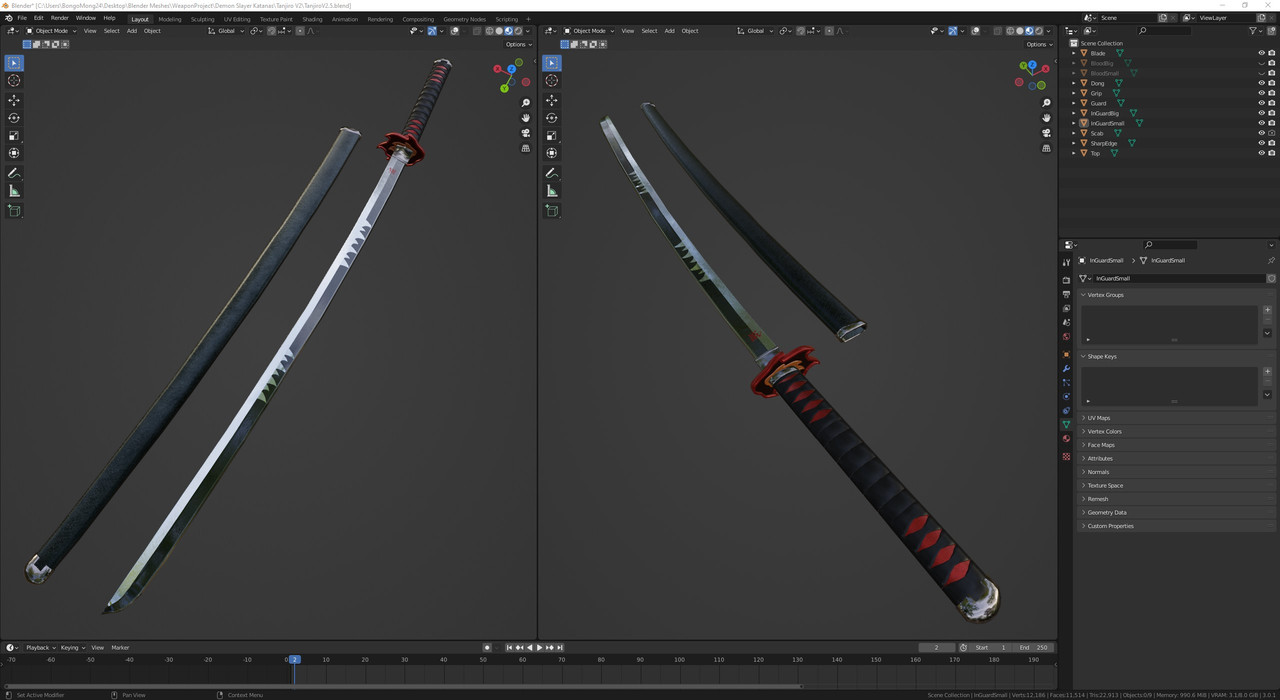Click the InGuardSmall mesh name field
Screen dimensions: 1280x700
click(x=1178, y=278)
